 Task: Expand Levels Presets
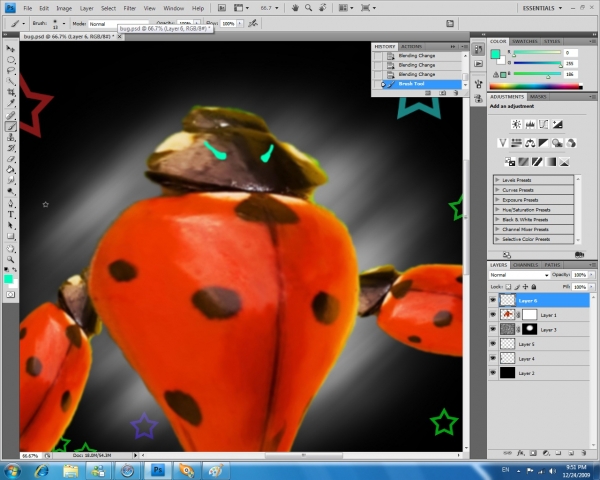click(497, 180)
